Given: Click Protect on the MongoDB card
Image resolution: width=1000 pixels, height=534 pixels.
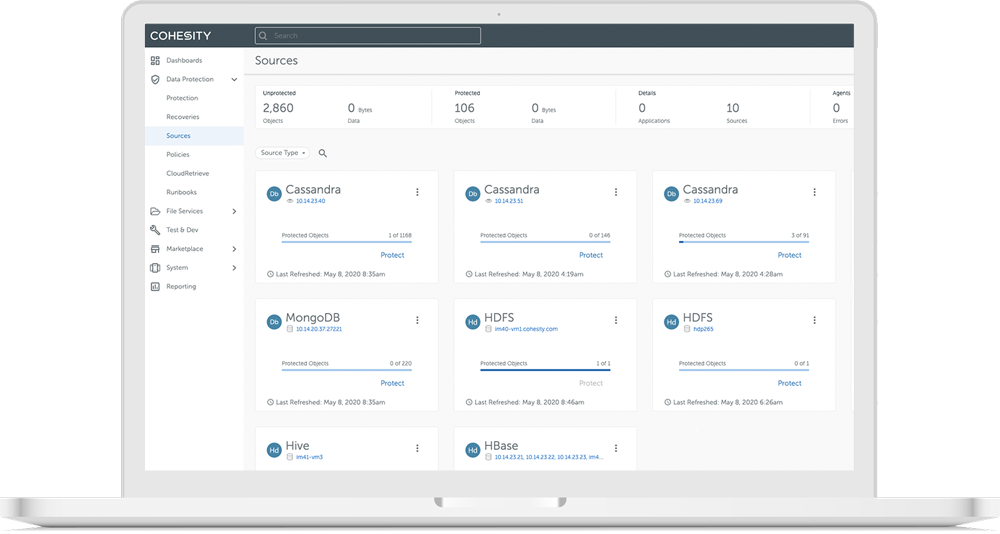Looking at the screenshot, I should coord(392,383).
